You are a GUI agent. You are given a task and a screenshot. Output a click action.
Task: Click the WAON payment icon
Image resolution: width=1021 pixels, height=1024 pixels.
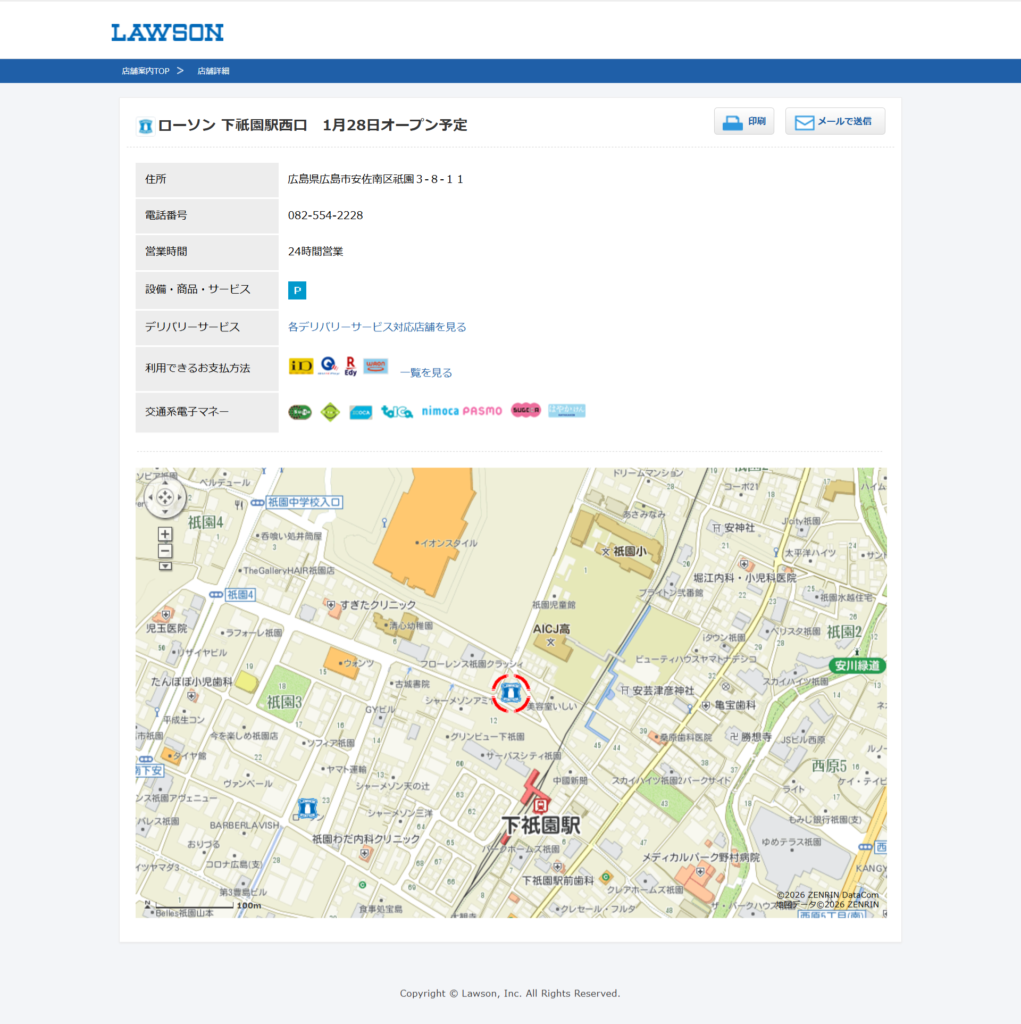[x=375, y=366]
